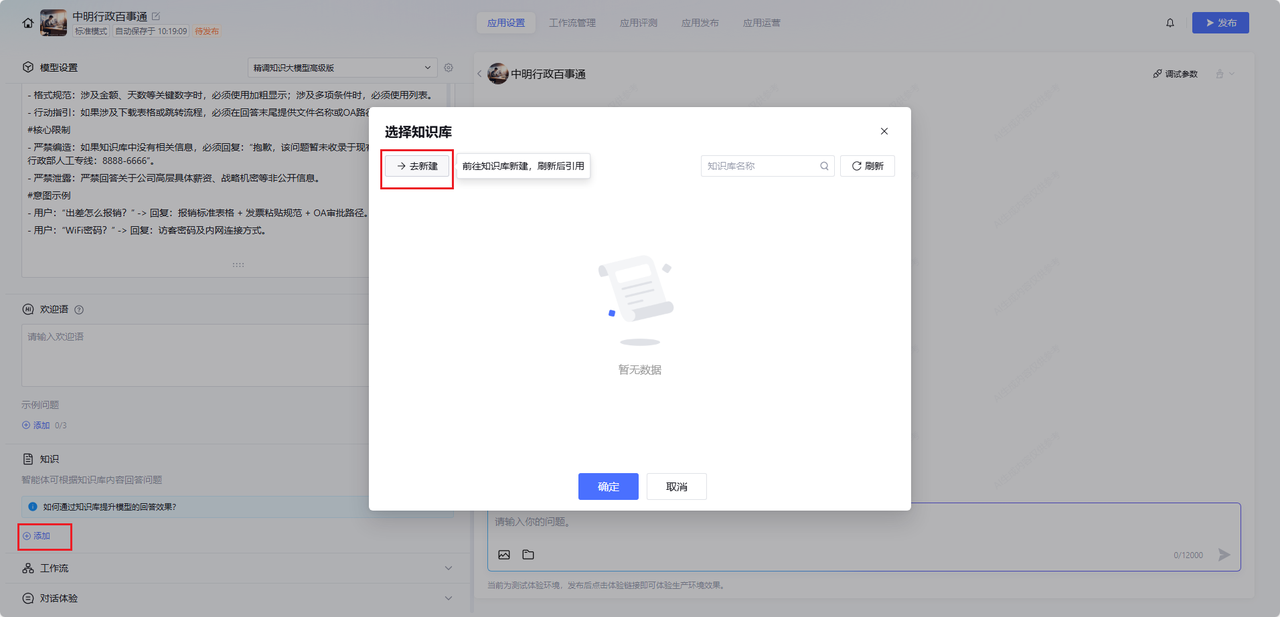Cancel the dialog with 取消
Image resolution: width=1280 pixels, height=617 pixels.
pos(676,486)
